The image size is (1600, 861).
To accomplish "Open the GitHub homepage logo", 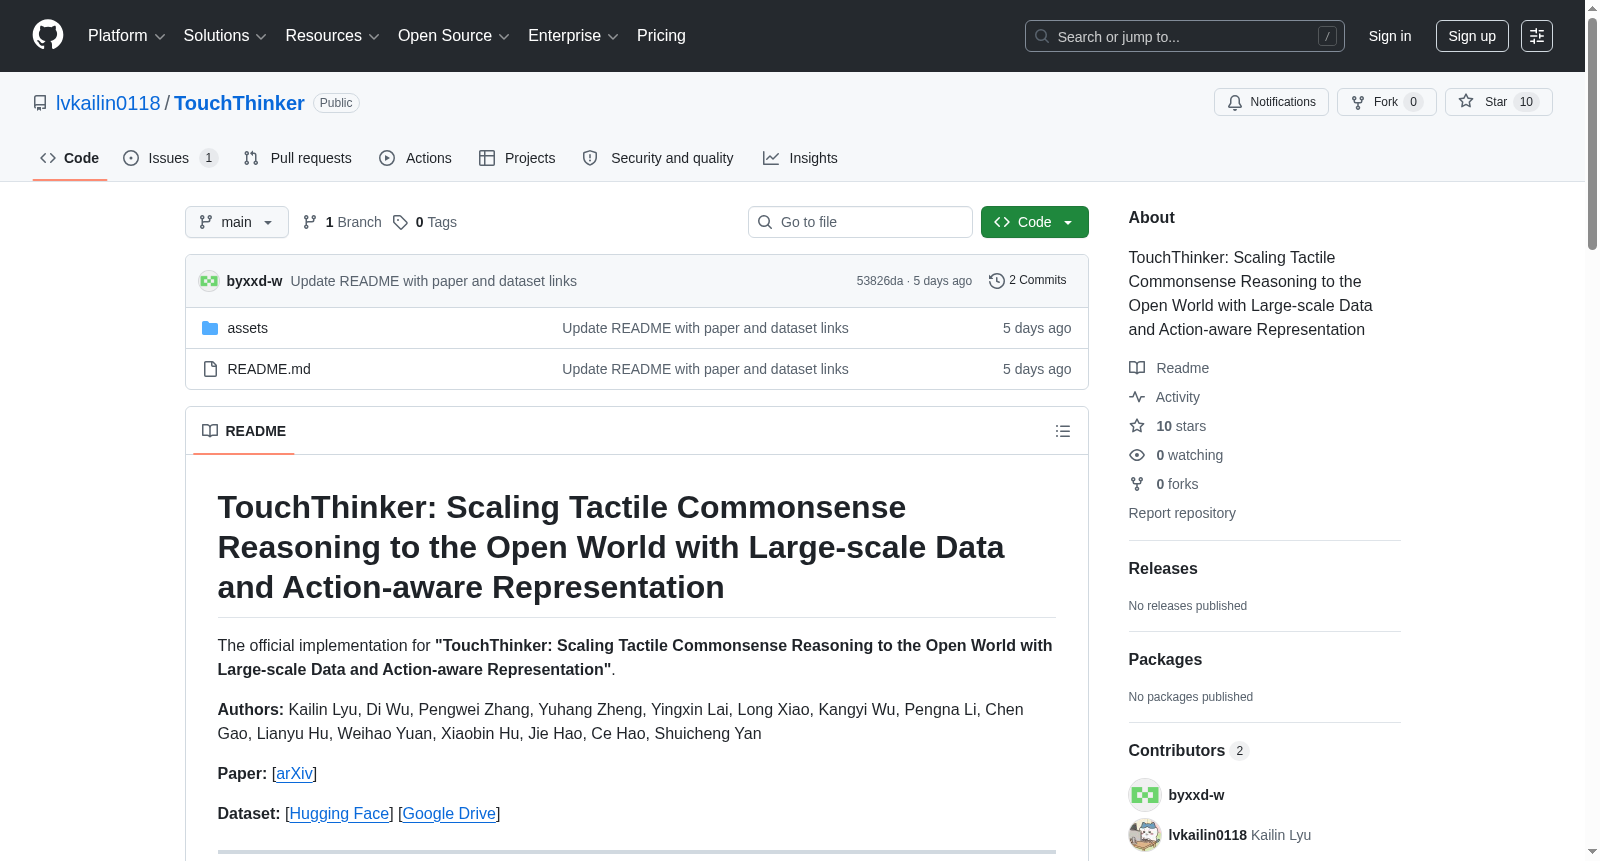I will pos(48,36).
